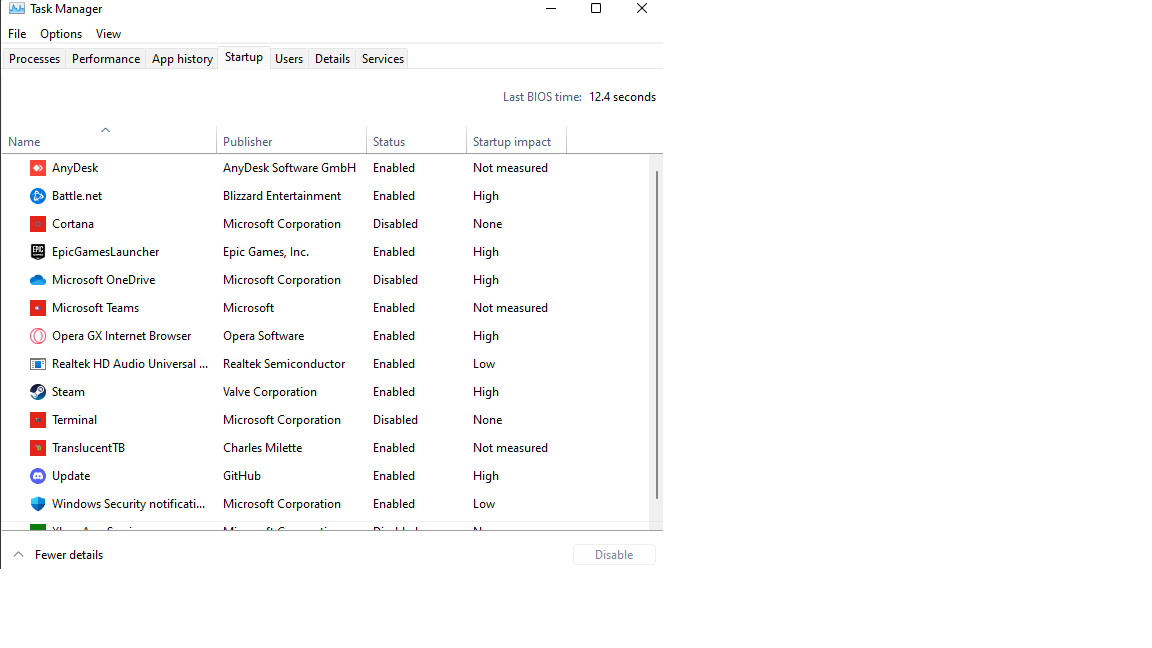Screen dimensions: 1152x648
Task: Select the Startup tab
Action: coord(244,57)
